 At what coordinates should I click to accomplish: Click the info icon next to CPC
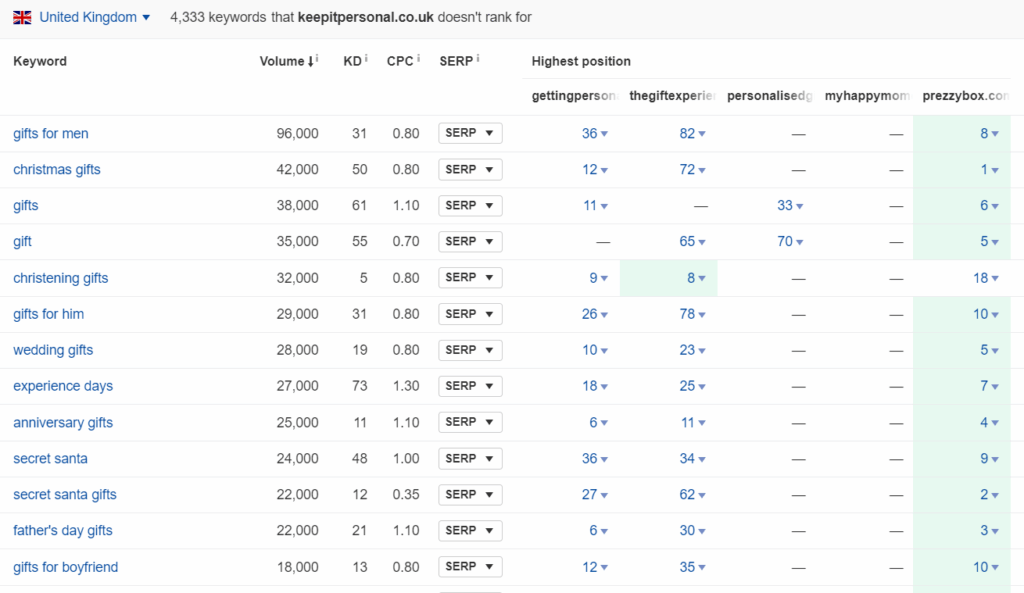(x=418, y=58)
